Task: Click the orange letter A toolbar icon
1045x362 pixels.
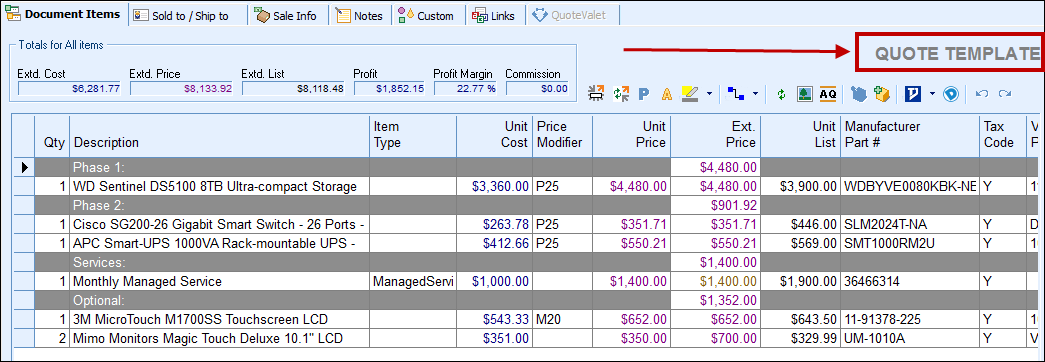Action: (666, 94)
